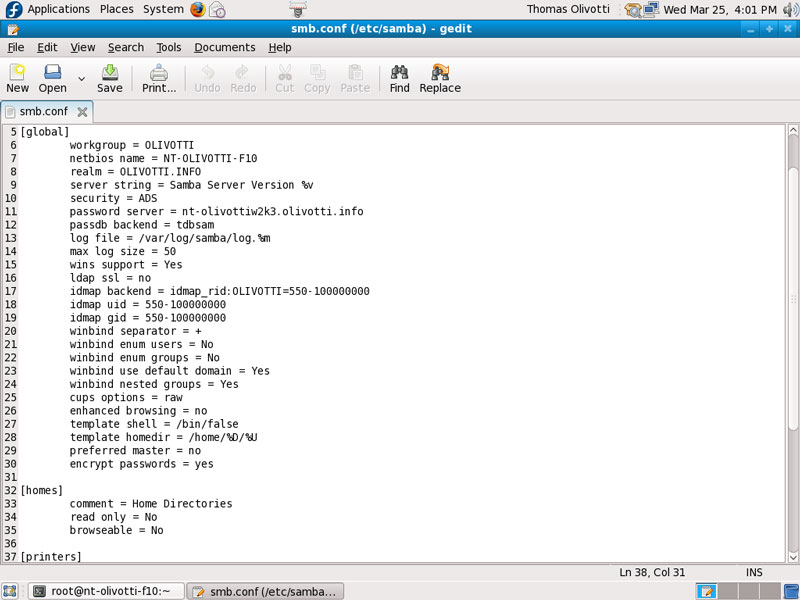Launch Firefox from the top panel
Screen dimensions: 800x600
click(198, 9)
